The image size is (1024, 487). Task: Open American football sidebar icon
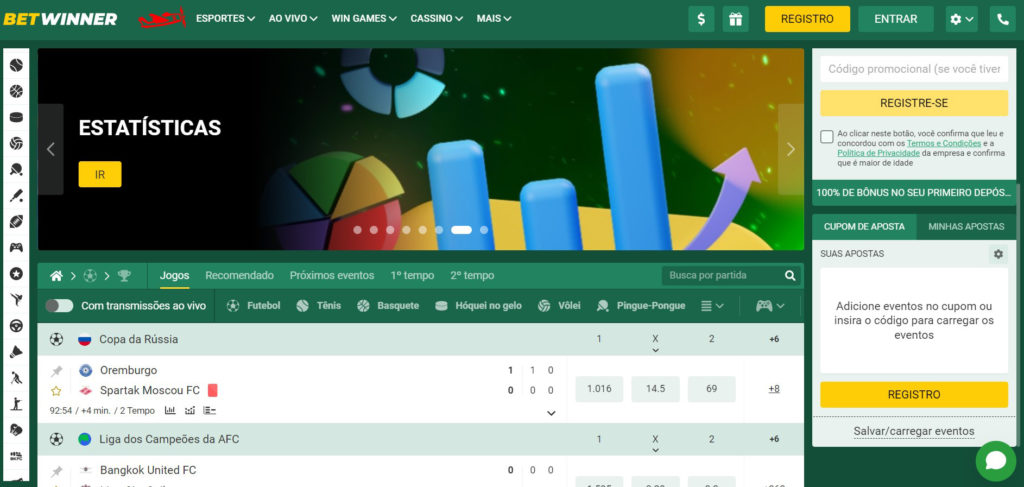point(16,221)
